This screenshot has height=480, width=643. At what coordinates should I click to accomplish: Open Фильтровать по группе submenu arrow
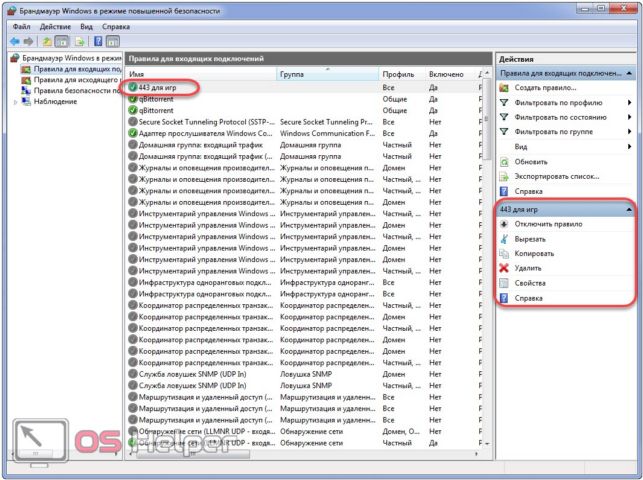click(629, 132)
